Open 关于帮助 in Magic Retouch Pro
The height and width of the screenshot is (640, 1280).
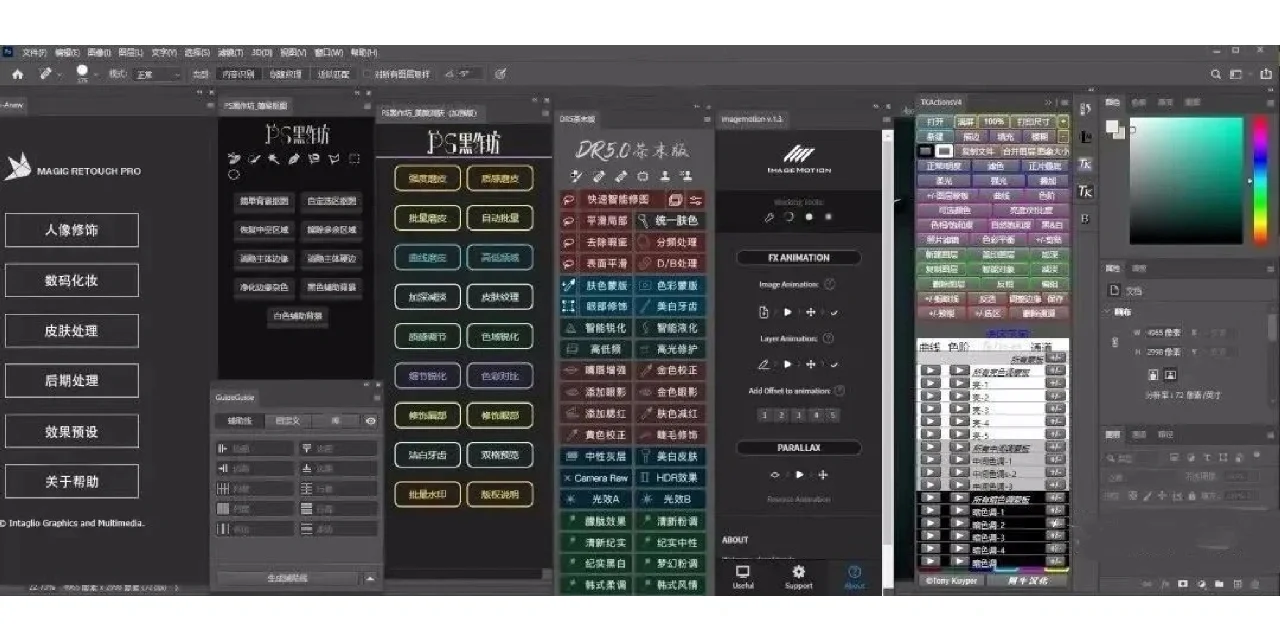[72, 481]
